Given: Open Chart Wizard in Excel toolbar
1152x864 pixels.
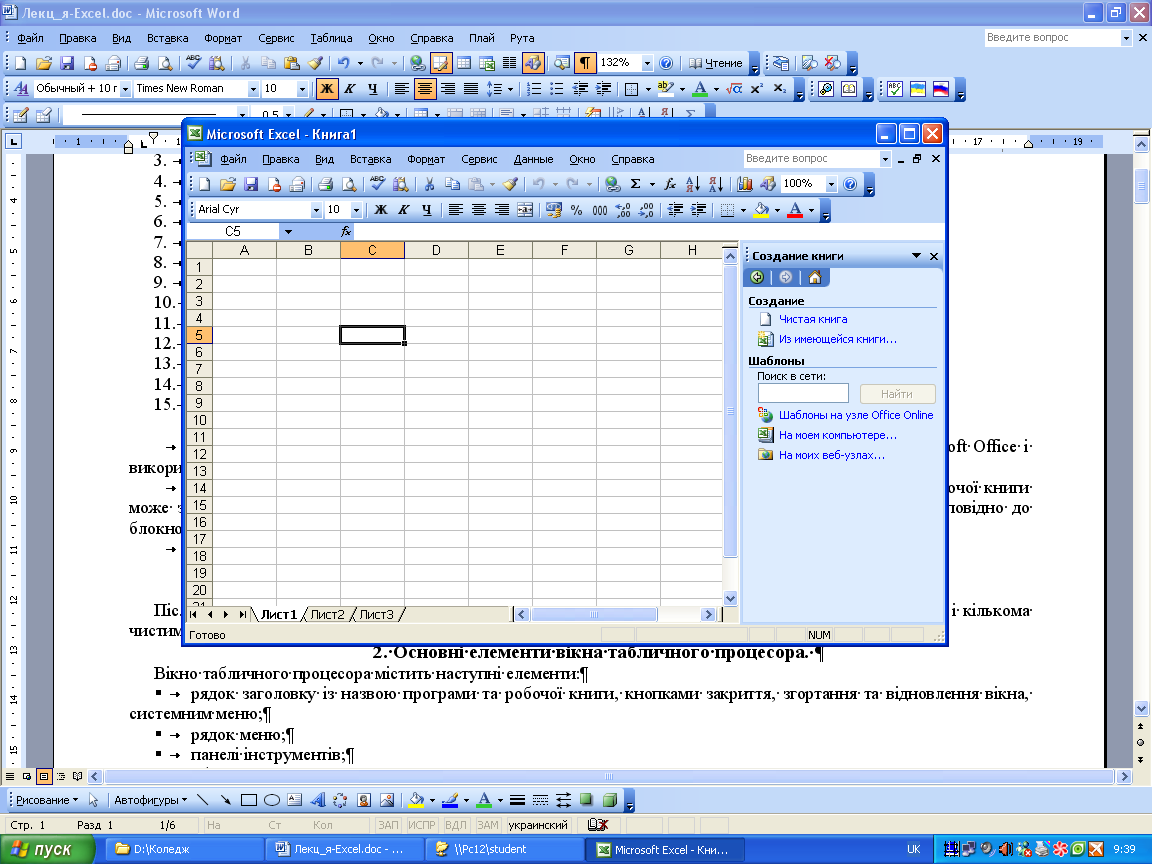Looking at the screenshot, I should tap(744, 184).
